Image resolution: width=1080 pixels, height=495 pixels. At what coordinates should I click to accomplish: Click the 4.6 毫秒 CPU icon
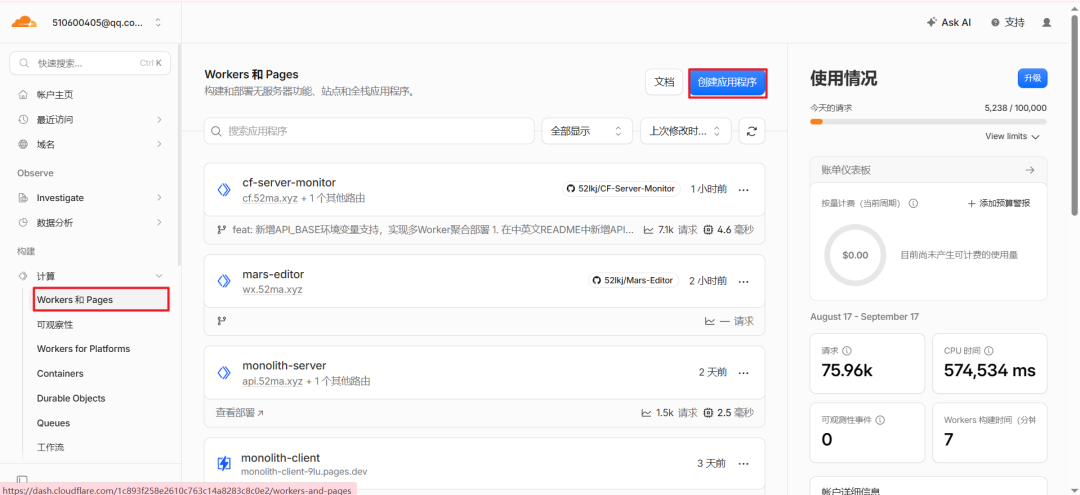click(707, 230)
